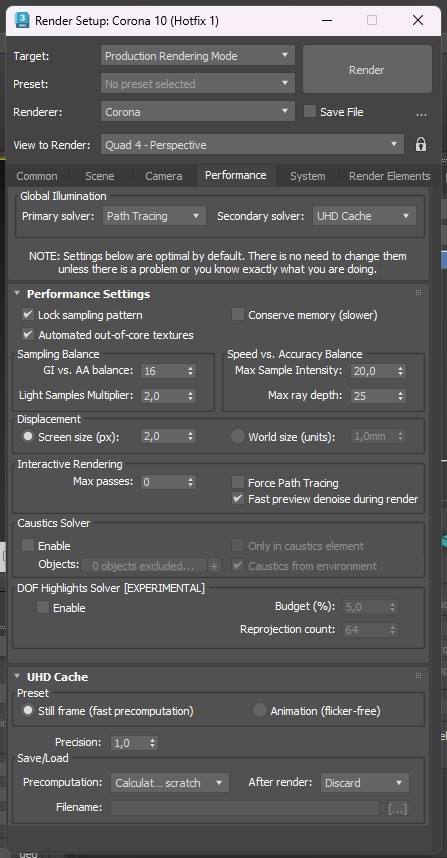Click the GI vs. AA balance value field
Screen dimensions: 447x858
[x=163, y=371]
